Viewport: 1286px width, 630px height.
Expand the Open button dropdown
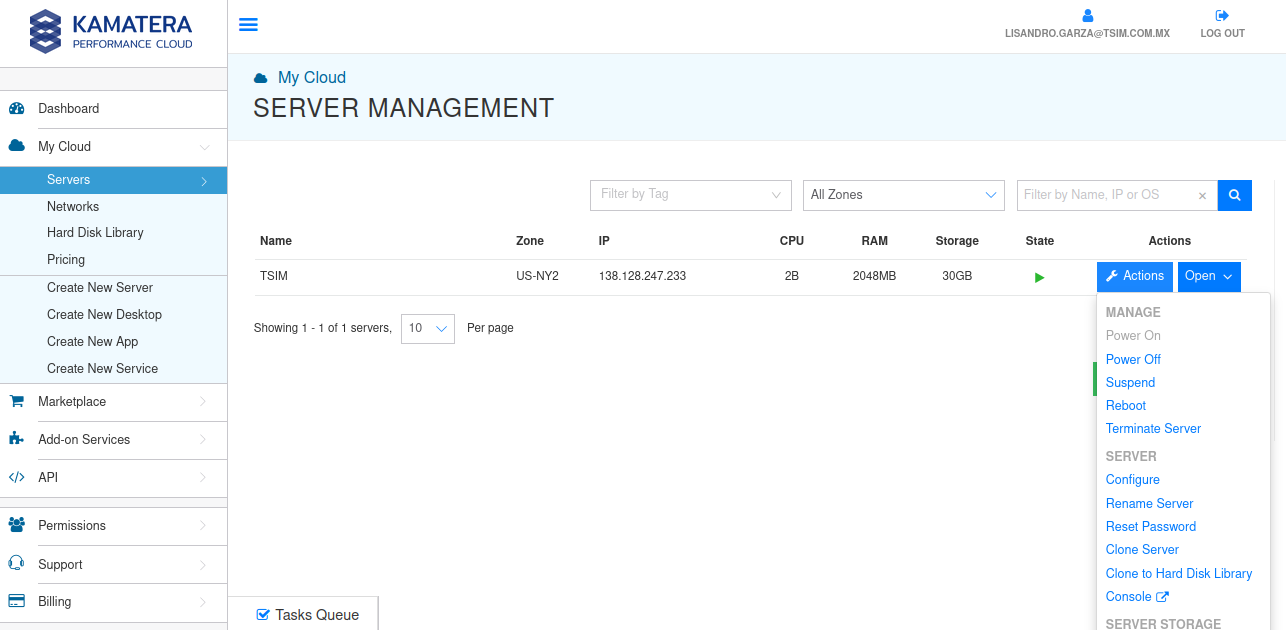click(x=1209, y=276)
